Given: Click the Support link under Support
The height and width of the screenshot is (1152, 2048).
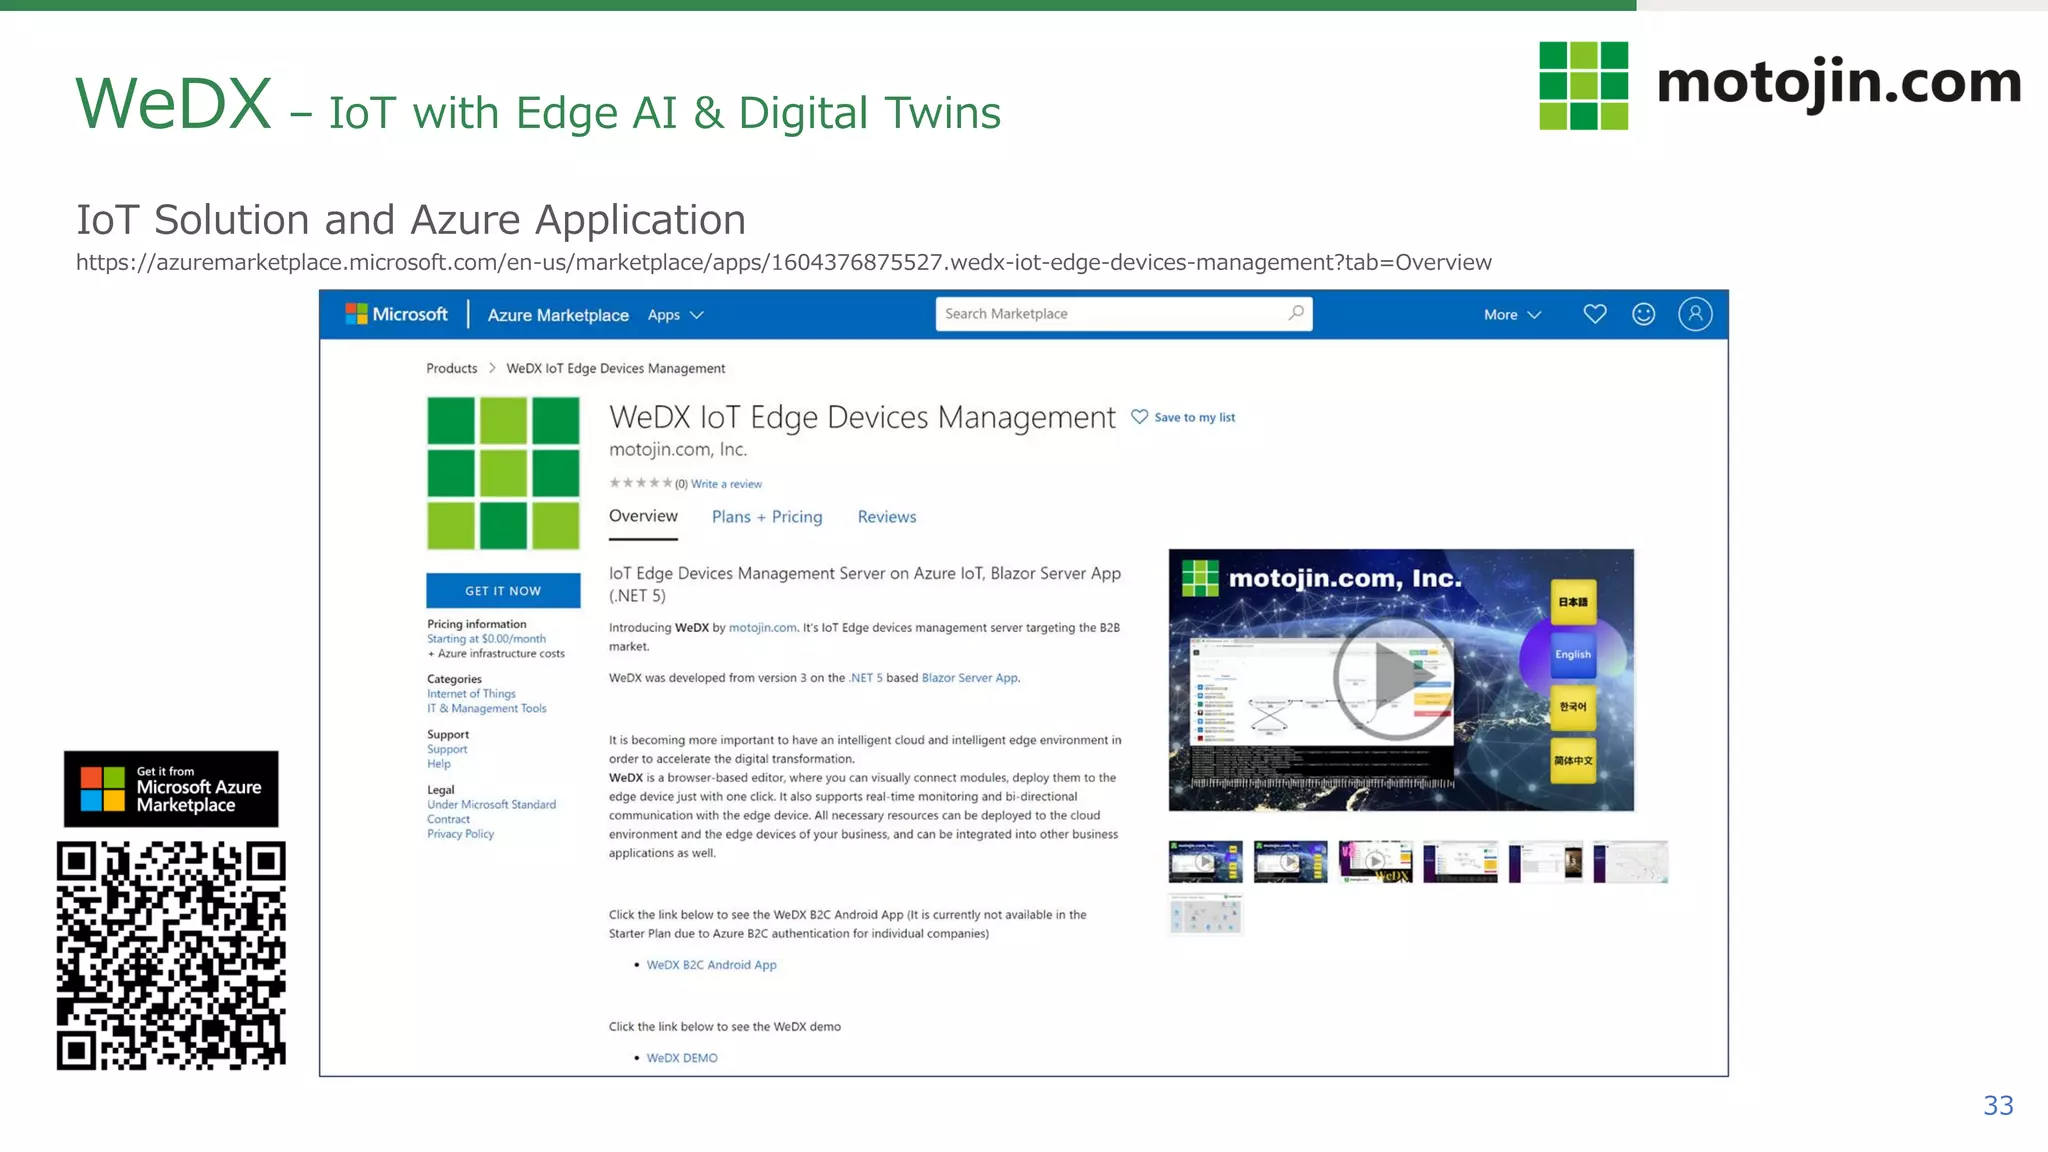Looking at the screenshot, I should pos(447,750).
